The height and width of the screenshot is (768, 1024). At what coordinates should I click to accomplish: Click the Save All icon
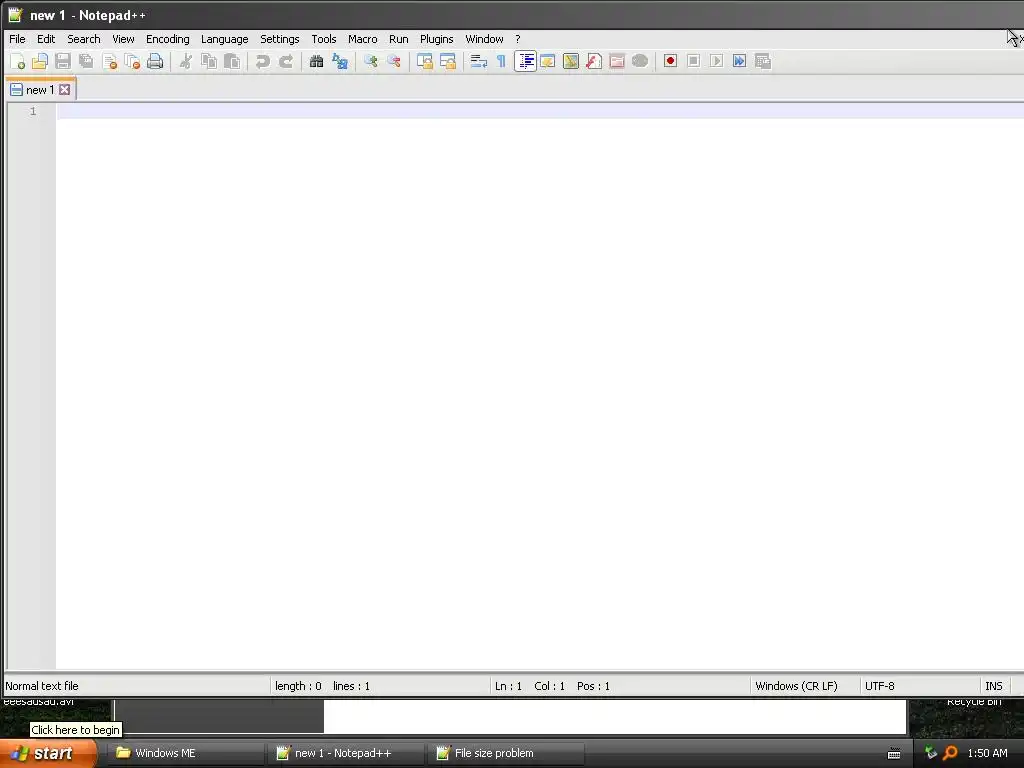pos(86,61)
